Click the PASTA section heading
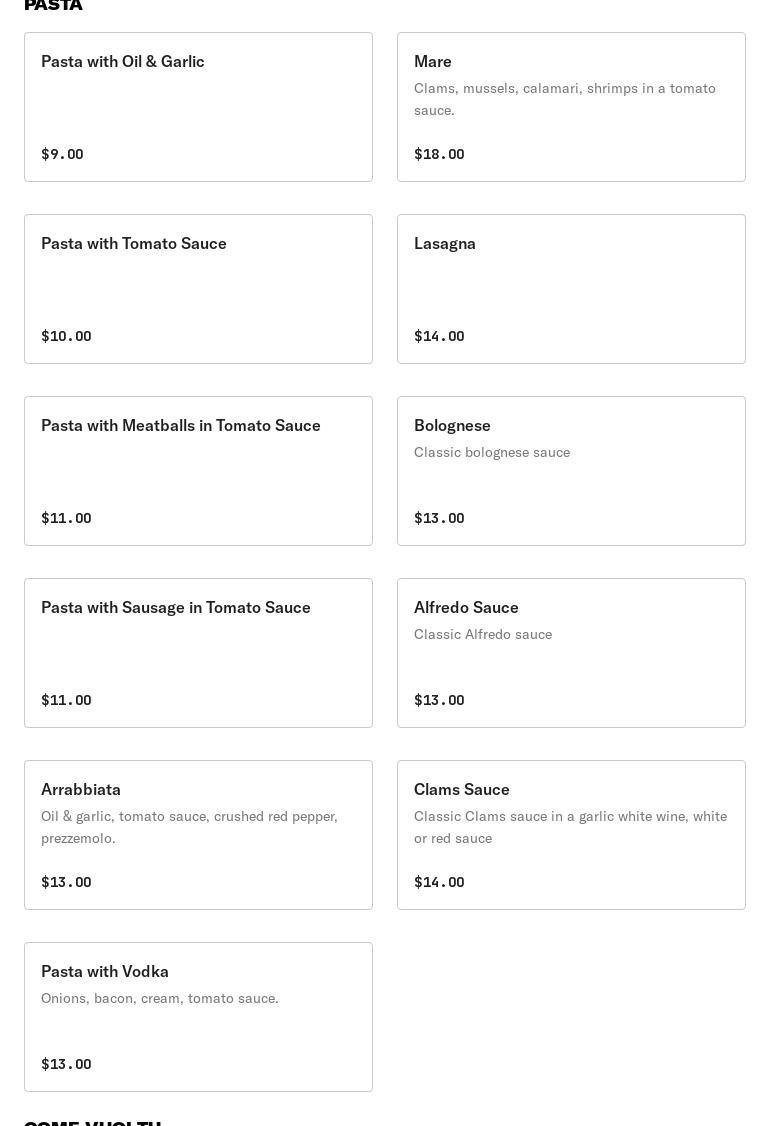This screenshot has width=770, height=1126. 53,5
